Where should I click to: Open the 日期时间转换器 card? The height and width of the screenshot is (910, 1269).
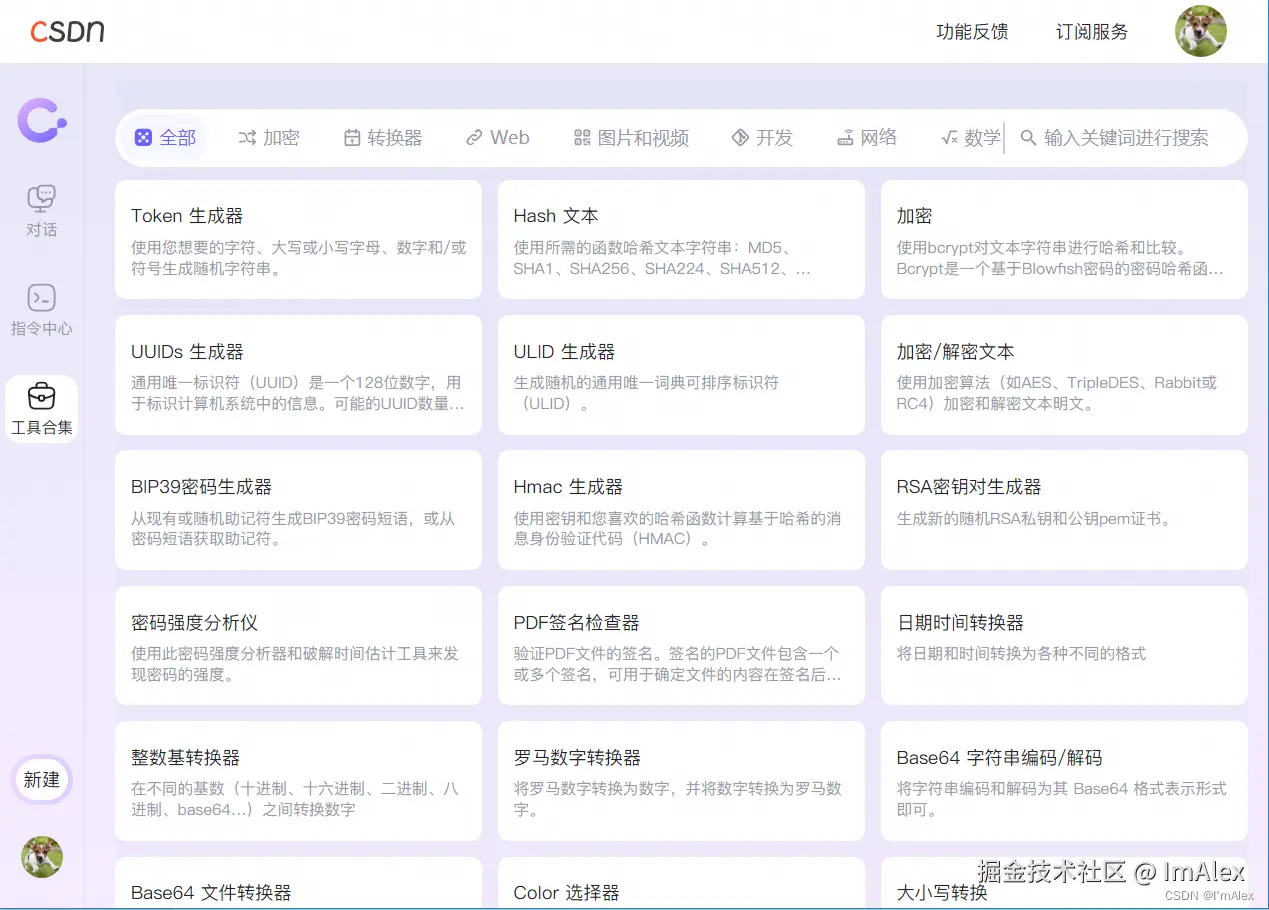click(x=1064, y=646)
